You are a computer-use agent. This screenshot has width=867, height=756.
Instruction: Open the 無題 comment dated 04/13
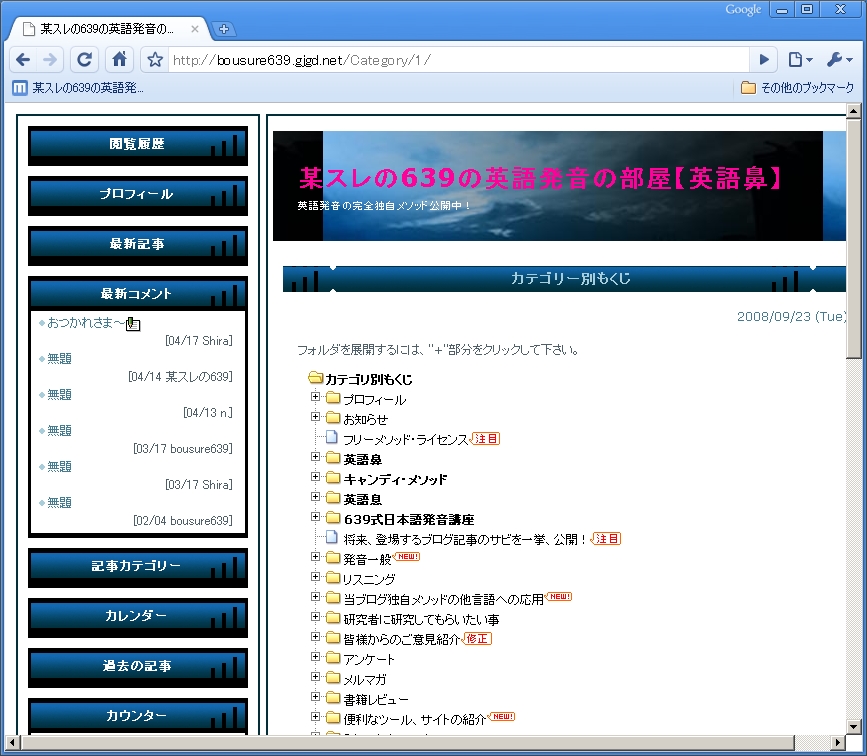pyautogui.click(x=59, y=394)
